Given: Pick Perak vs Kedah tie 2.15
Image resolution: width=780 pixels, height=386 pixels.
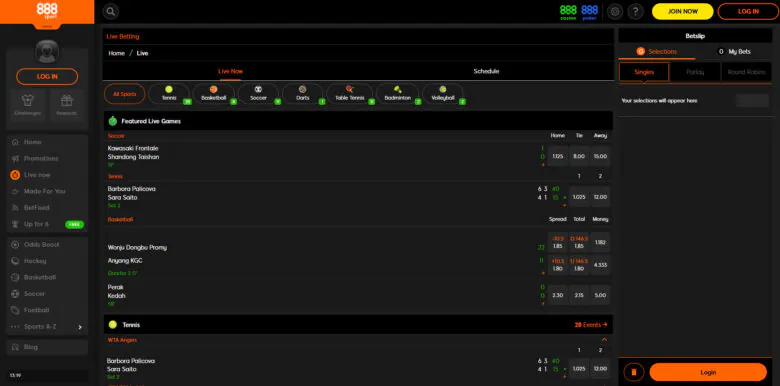Looking at the screenshot, I should (579, 295).
